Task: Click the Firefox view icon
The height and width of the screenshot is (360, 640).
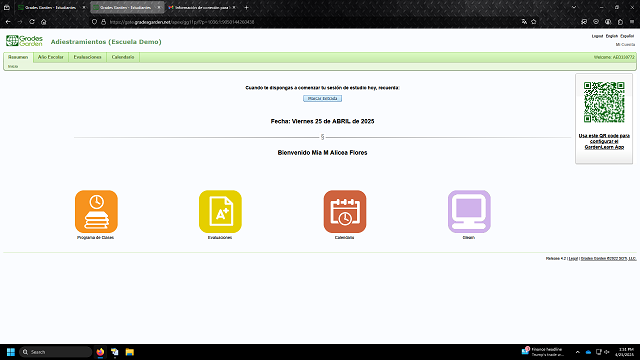Action: (7, 7)
